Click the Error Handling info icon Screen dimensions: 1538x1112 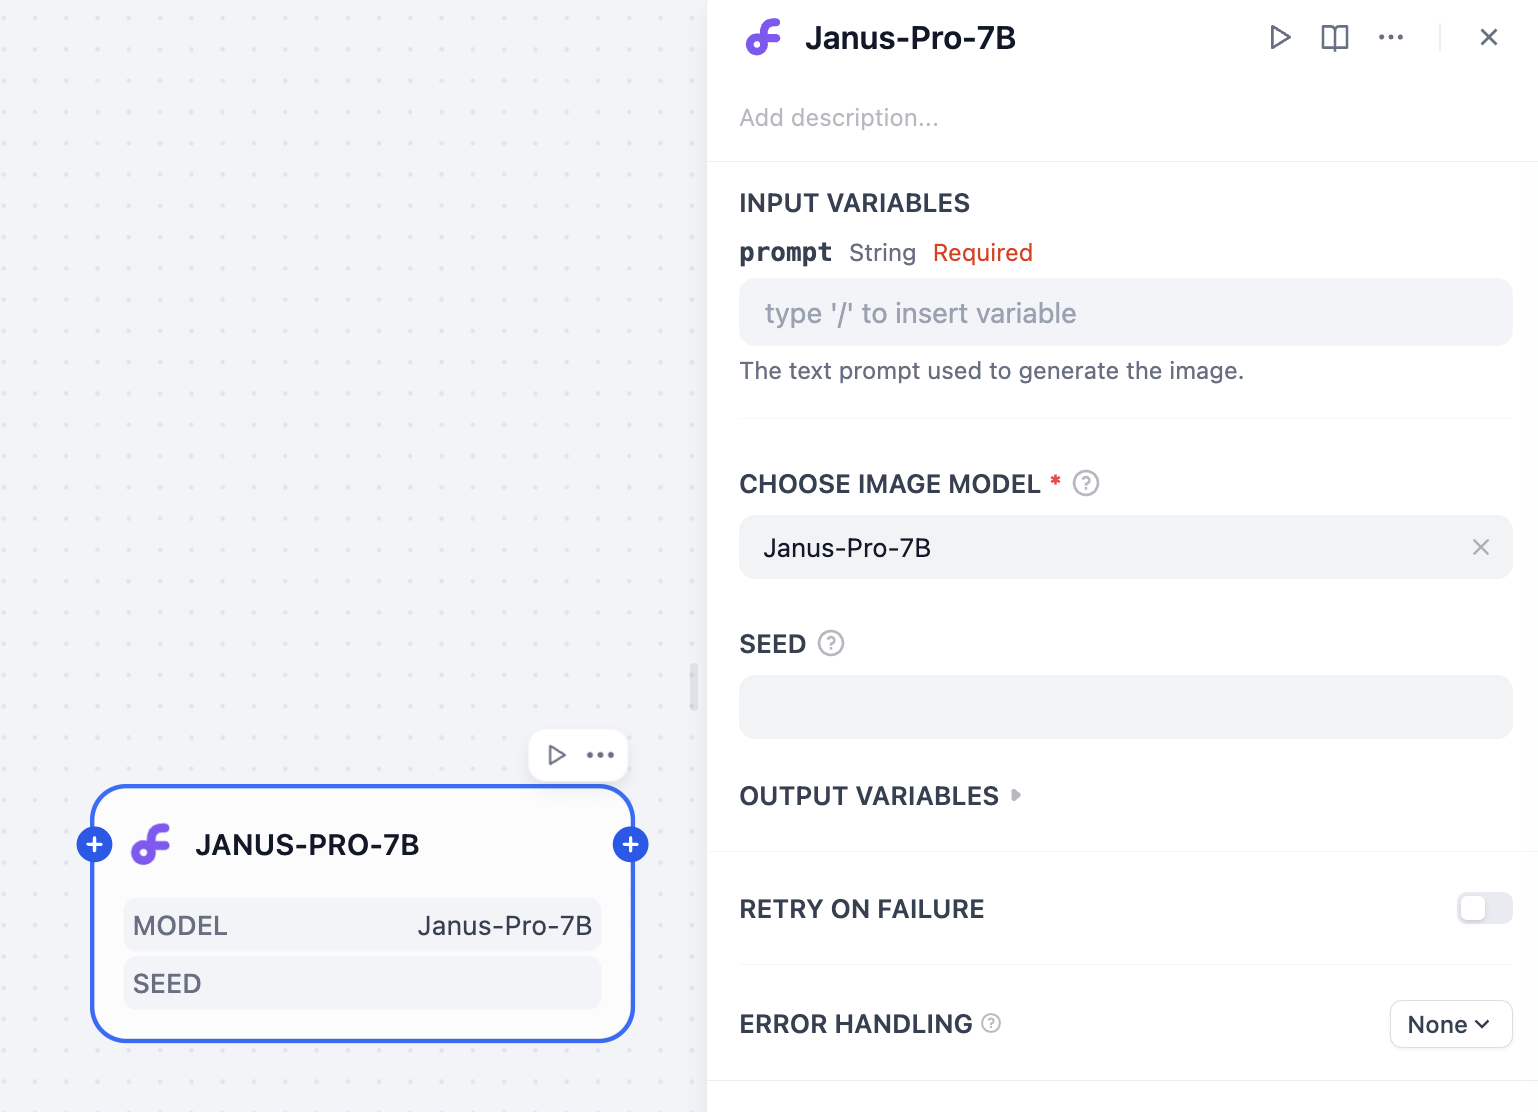coord(991,1023)
